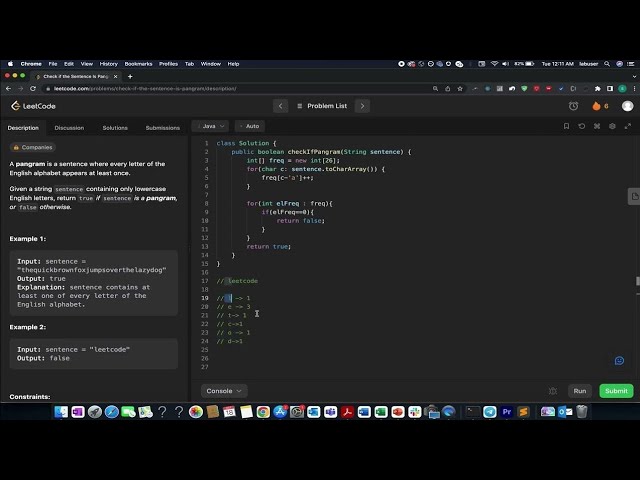Open Safari from the dock
640x480 pixels.
click(111, 412)
